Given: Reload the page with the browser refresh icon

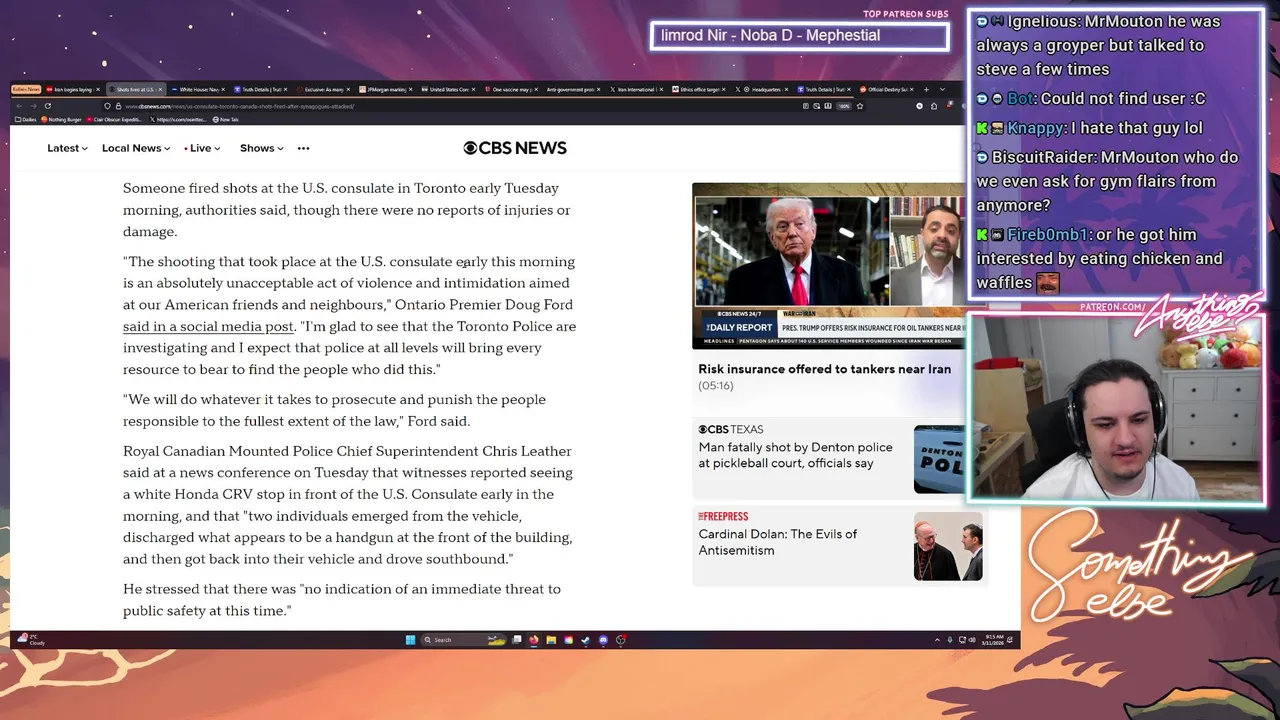Looking at the screenshot, I should (48, 106).
